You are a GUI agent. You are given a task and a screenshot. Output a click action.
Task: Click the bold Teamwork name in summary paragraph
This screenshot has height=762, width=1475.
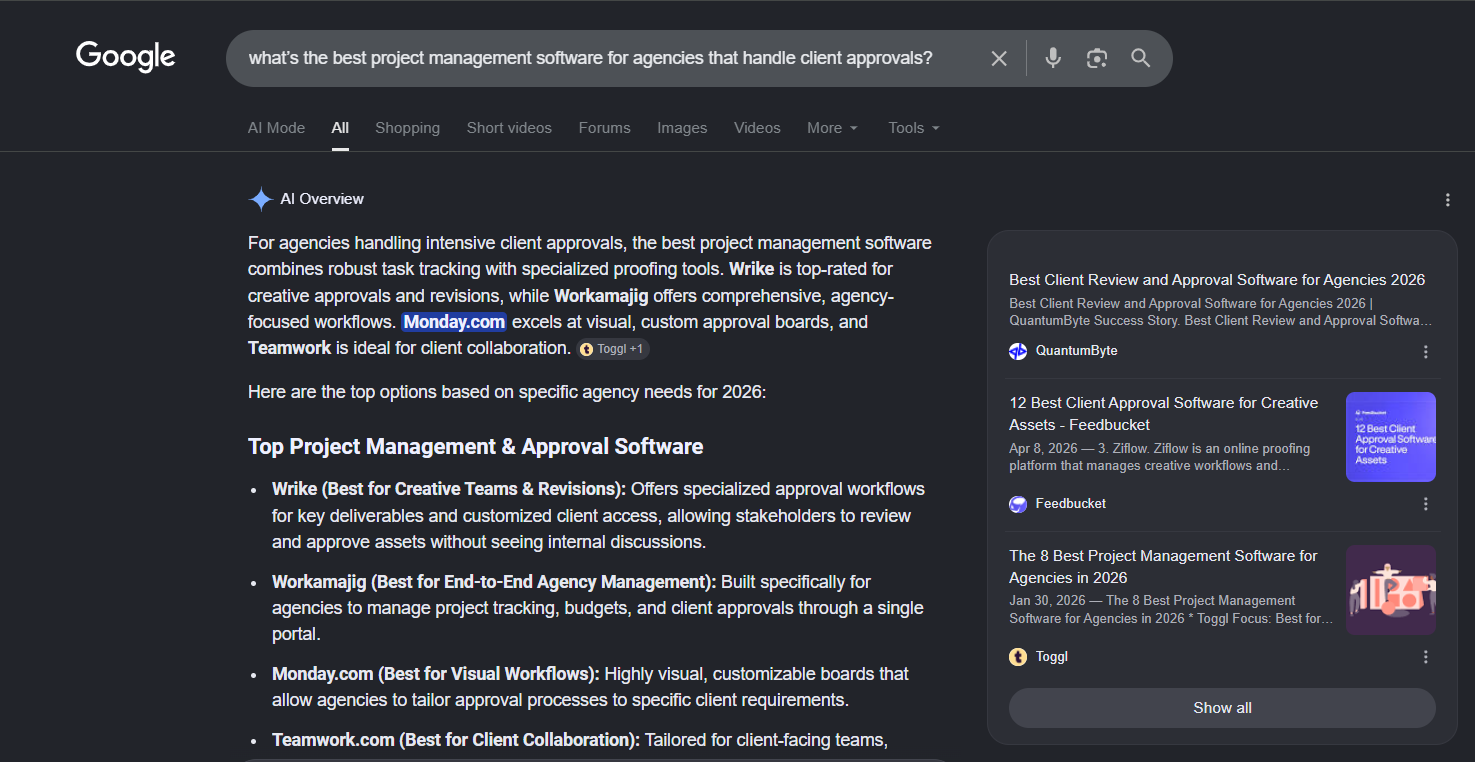click(290, 348)
